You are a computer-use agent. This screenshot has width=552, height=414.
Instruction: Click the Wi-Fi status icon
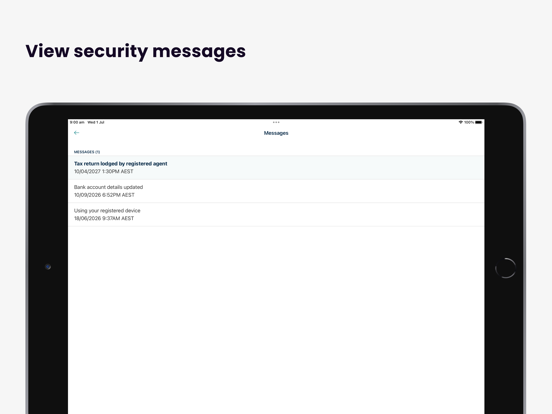click(460, 123)
